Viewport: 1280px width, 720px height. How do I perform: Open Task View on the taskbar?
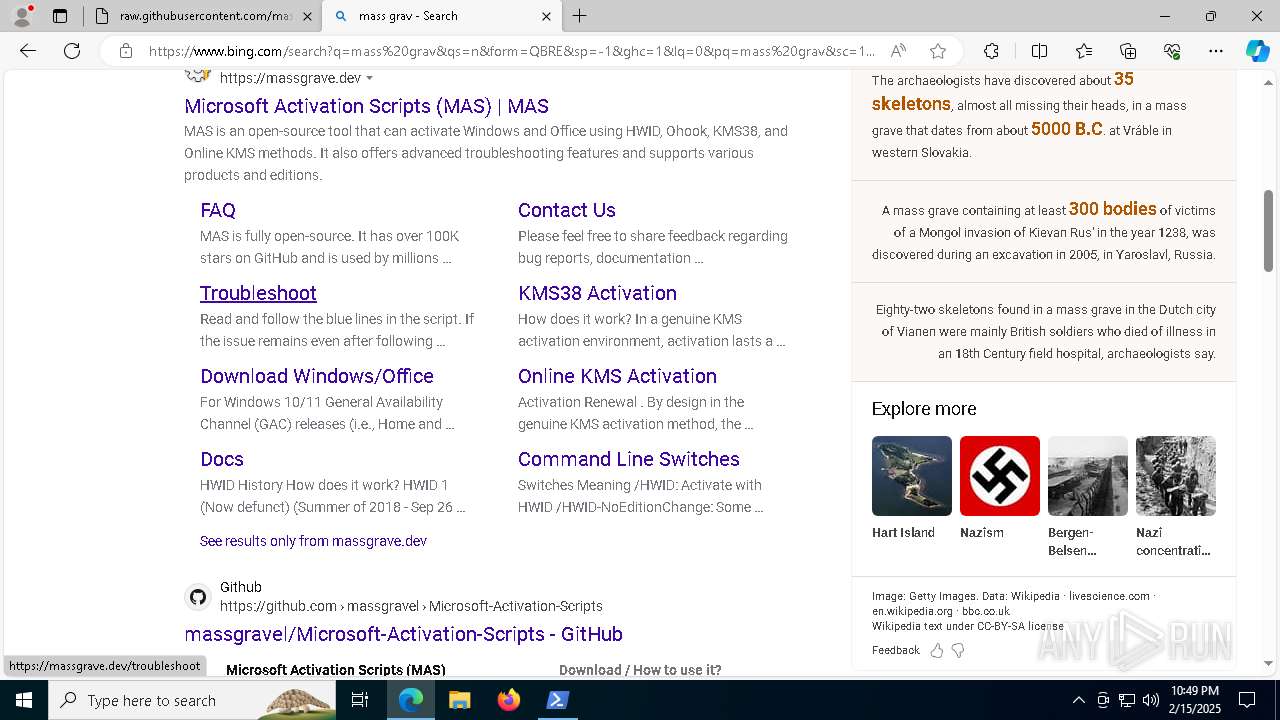click(360, 700)
